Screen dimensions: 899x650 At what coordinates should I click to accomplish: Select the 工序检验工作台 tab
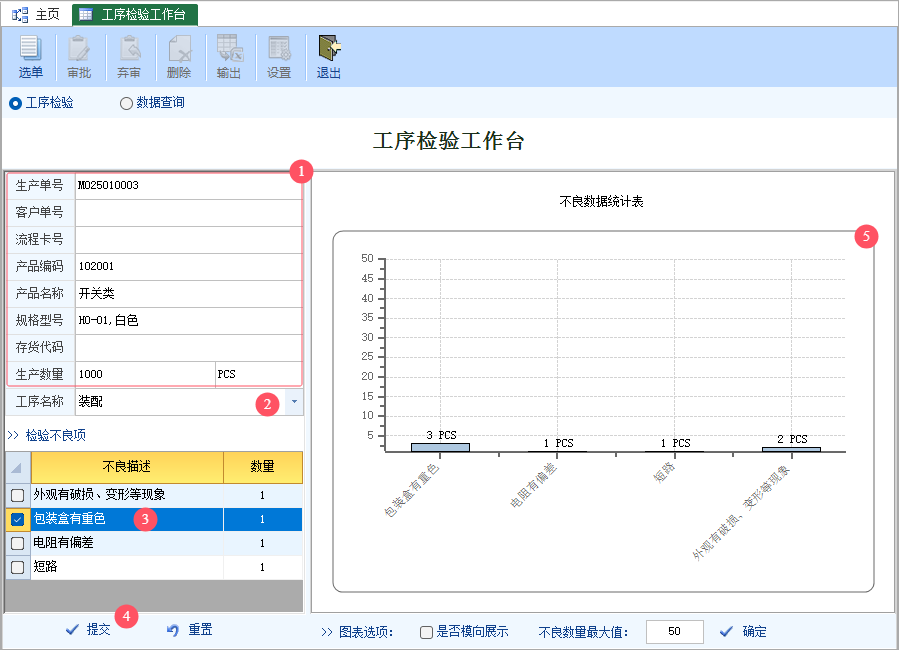[x=135, y=15]
